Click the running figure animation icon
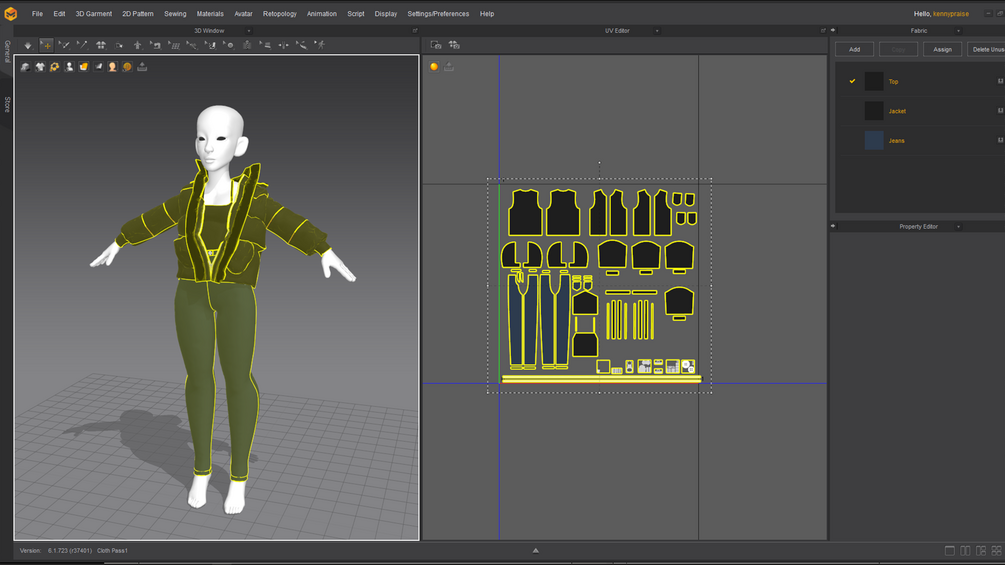The height and width of the screenshot is (565, 1005). click(x=319, y=45)
